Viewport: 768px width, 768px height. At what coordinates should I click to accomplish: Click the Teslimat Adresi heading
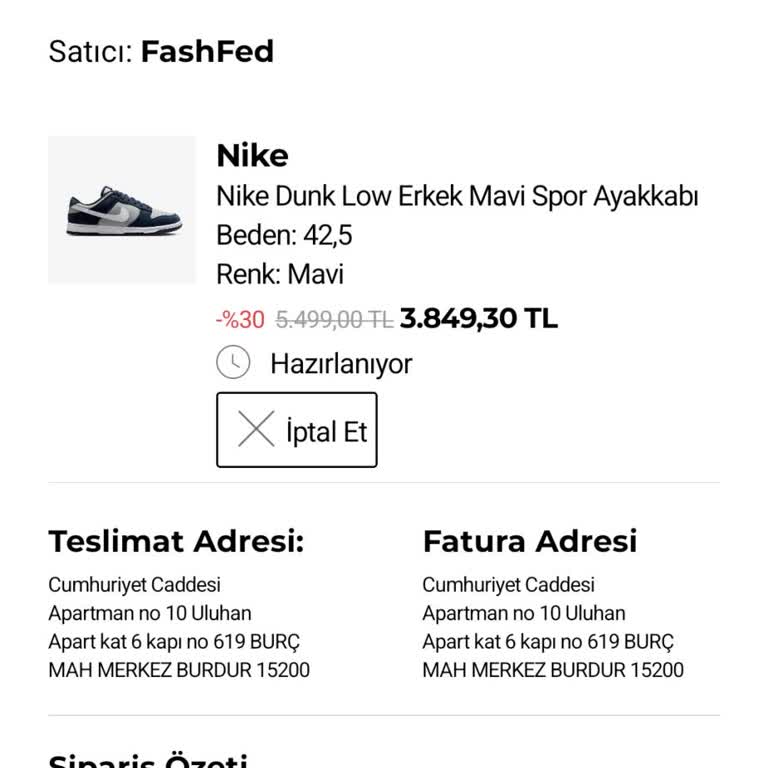(x=176, y=541)
